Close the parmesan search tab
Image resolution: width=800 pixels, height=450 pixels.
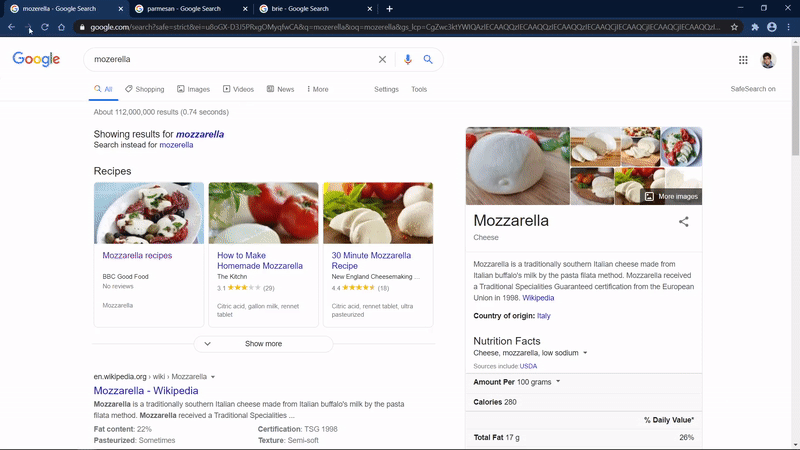[245, 9]
